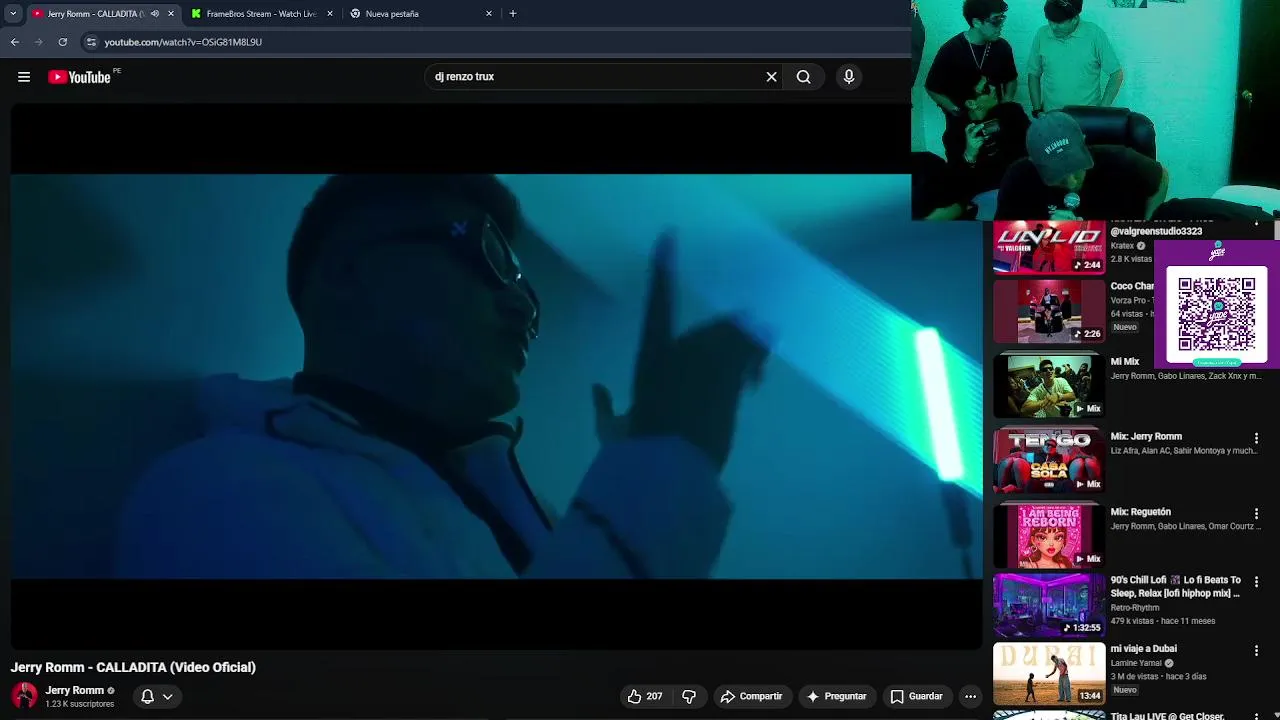Open the Mix: Jerry Romm title
Image resolution: width=1280 pixels, height=720 pixels.
coord(1146,437)
